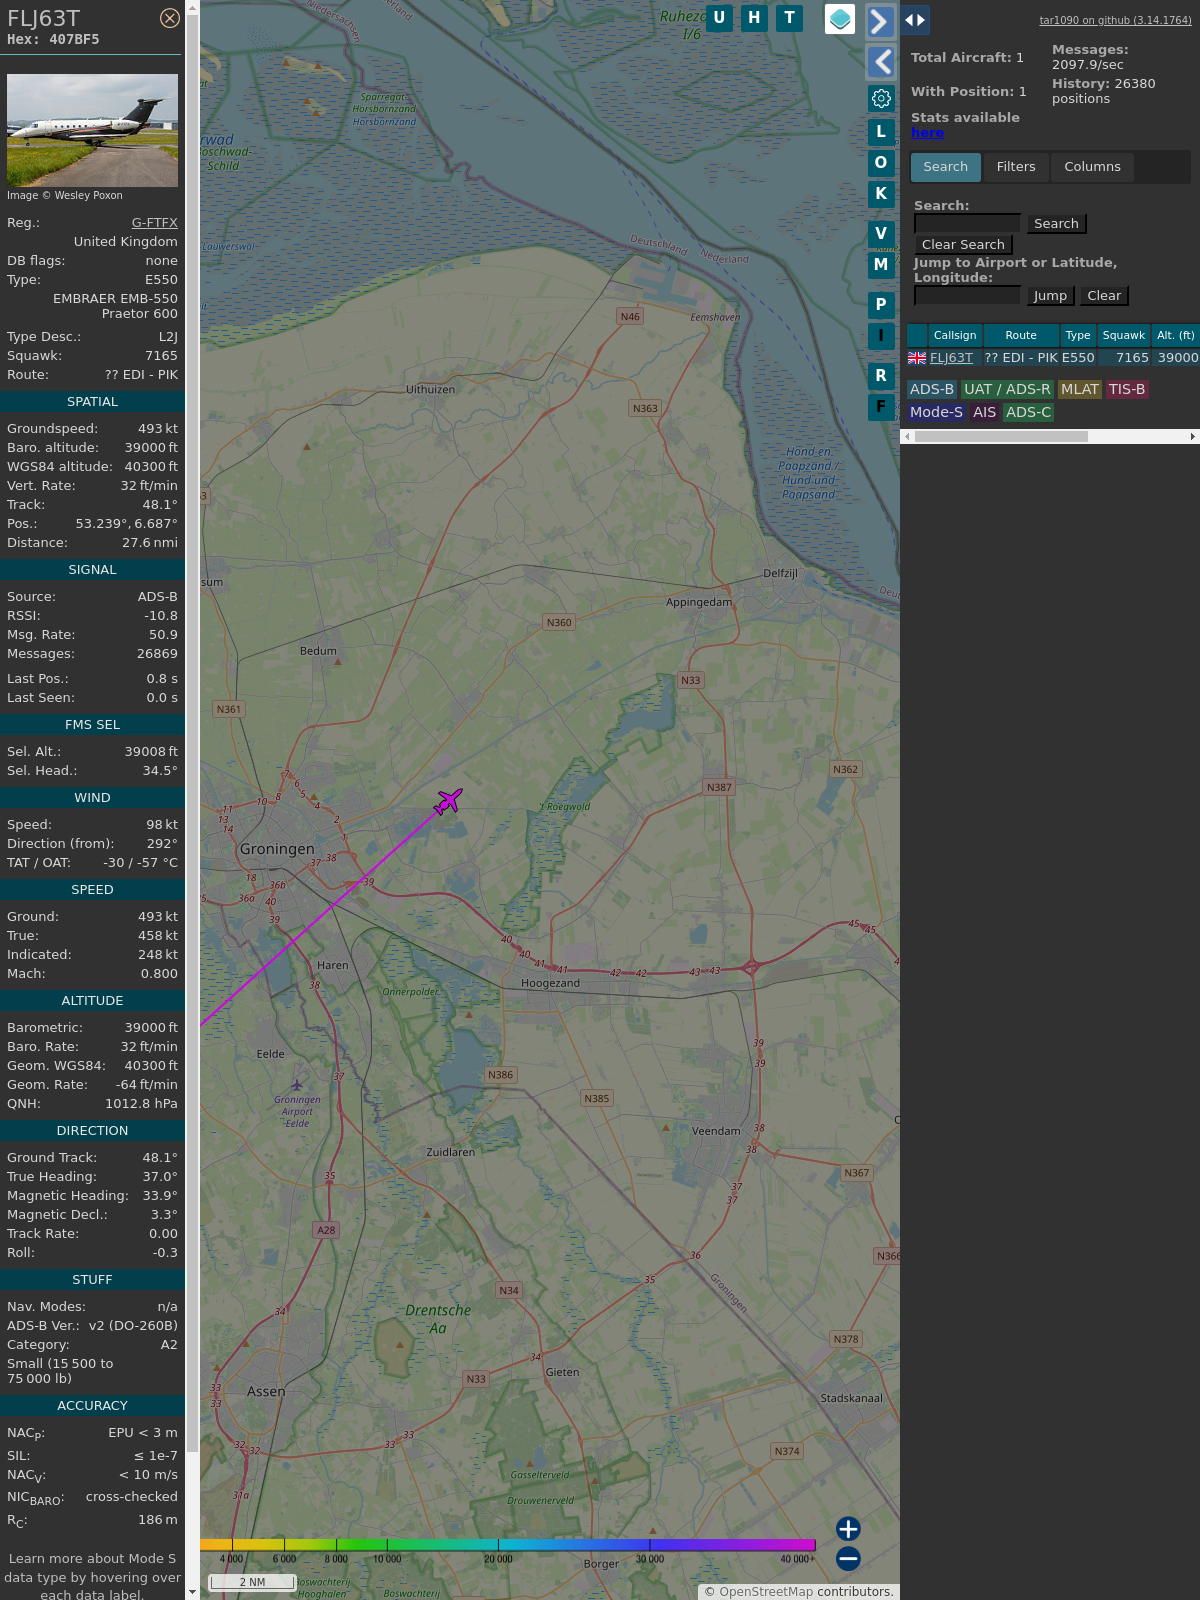The image size is (1200, 1600).
Task: Toggle the U map button
Action: 719,18
